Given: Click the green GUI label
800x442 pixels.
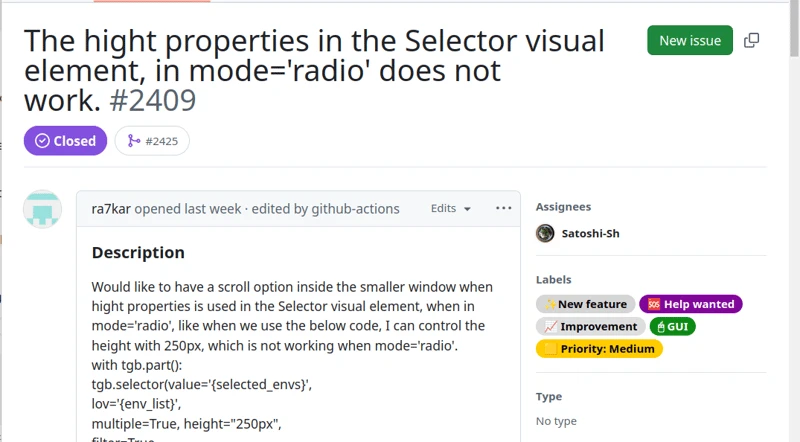Looking at the screenshot, I should pyautogui.click(x=673, y=326).
